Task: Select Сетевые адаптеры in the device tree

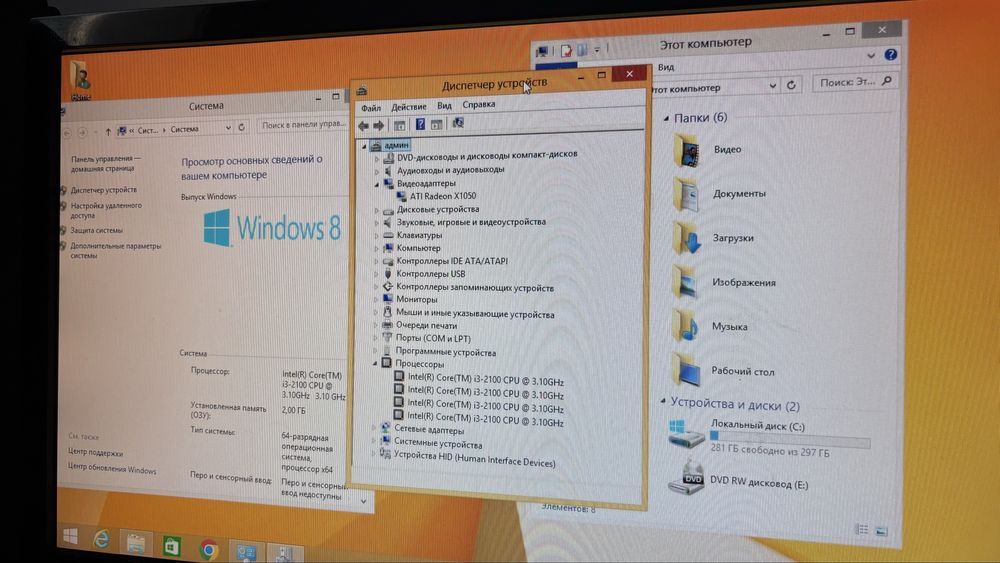Action: point(429,430)
